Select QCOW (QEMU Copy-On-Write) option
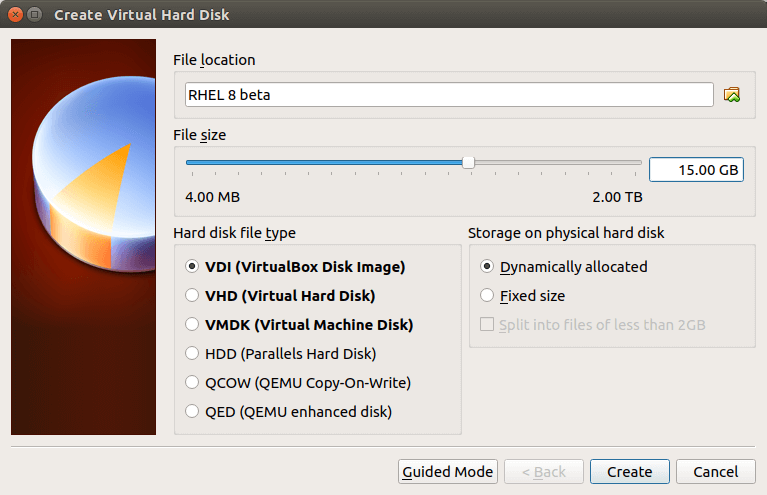This screenshot has width=767, height=495. point(193,382)
